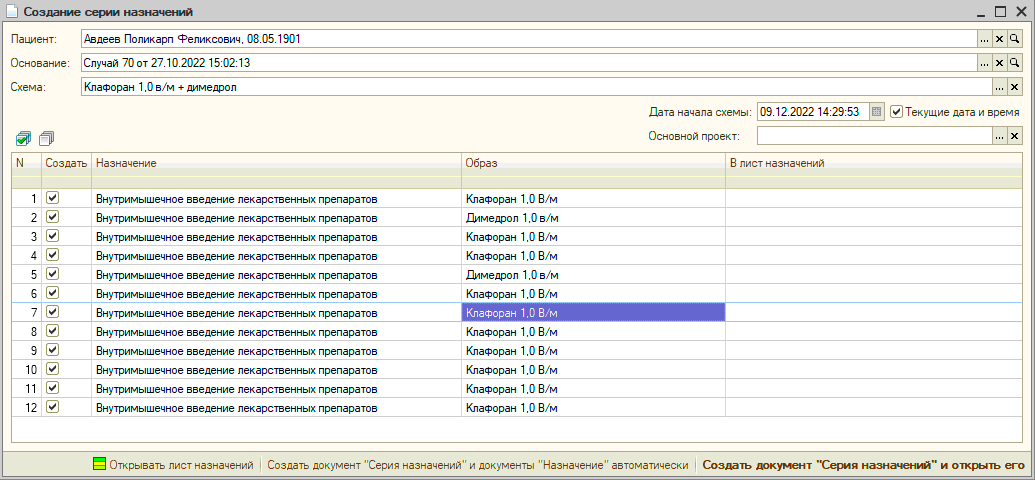Clear the Пациент field
This screenshot has height=480, width=1035.
tap(999, 39)
